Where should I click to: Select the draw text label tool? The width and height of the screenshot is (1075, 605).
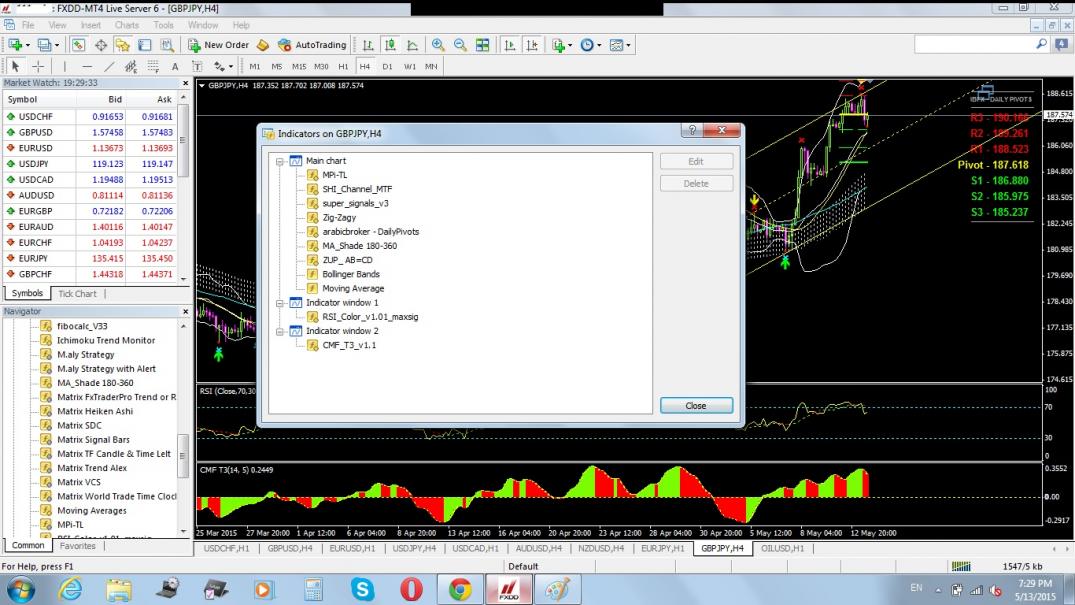pyautogui.click(x=197, y=66)
